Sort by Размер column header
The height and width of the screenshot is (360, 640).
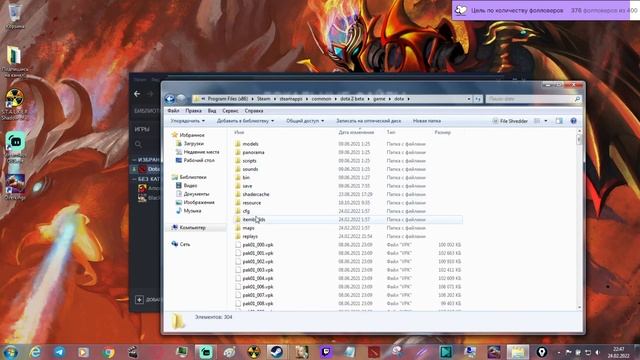tap(442, 132)
